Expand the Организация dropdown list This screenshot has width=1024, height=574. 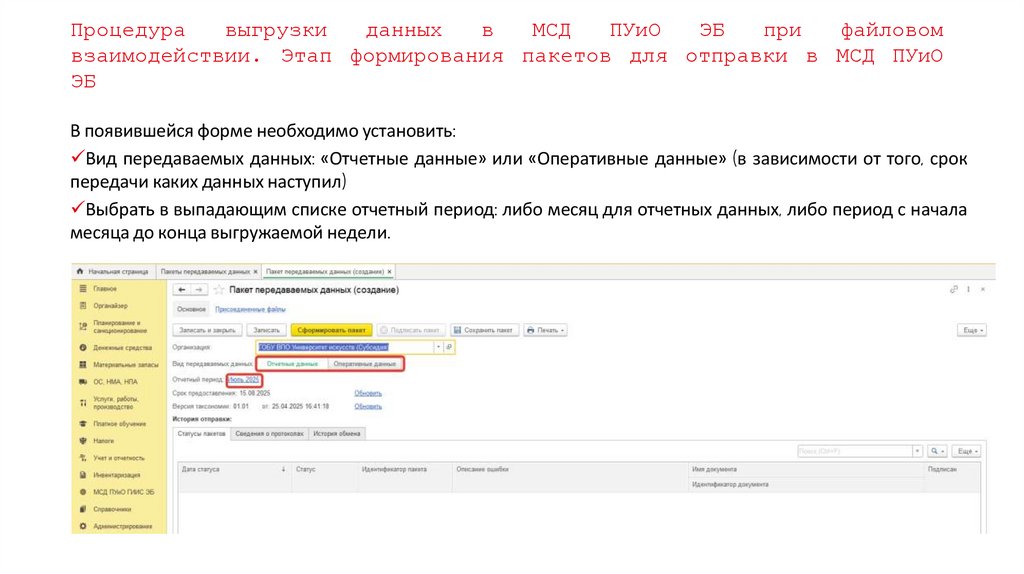(438, 347)
